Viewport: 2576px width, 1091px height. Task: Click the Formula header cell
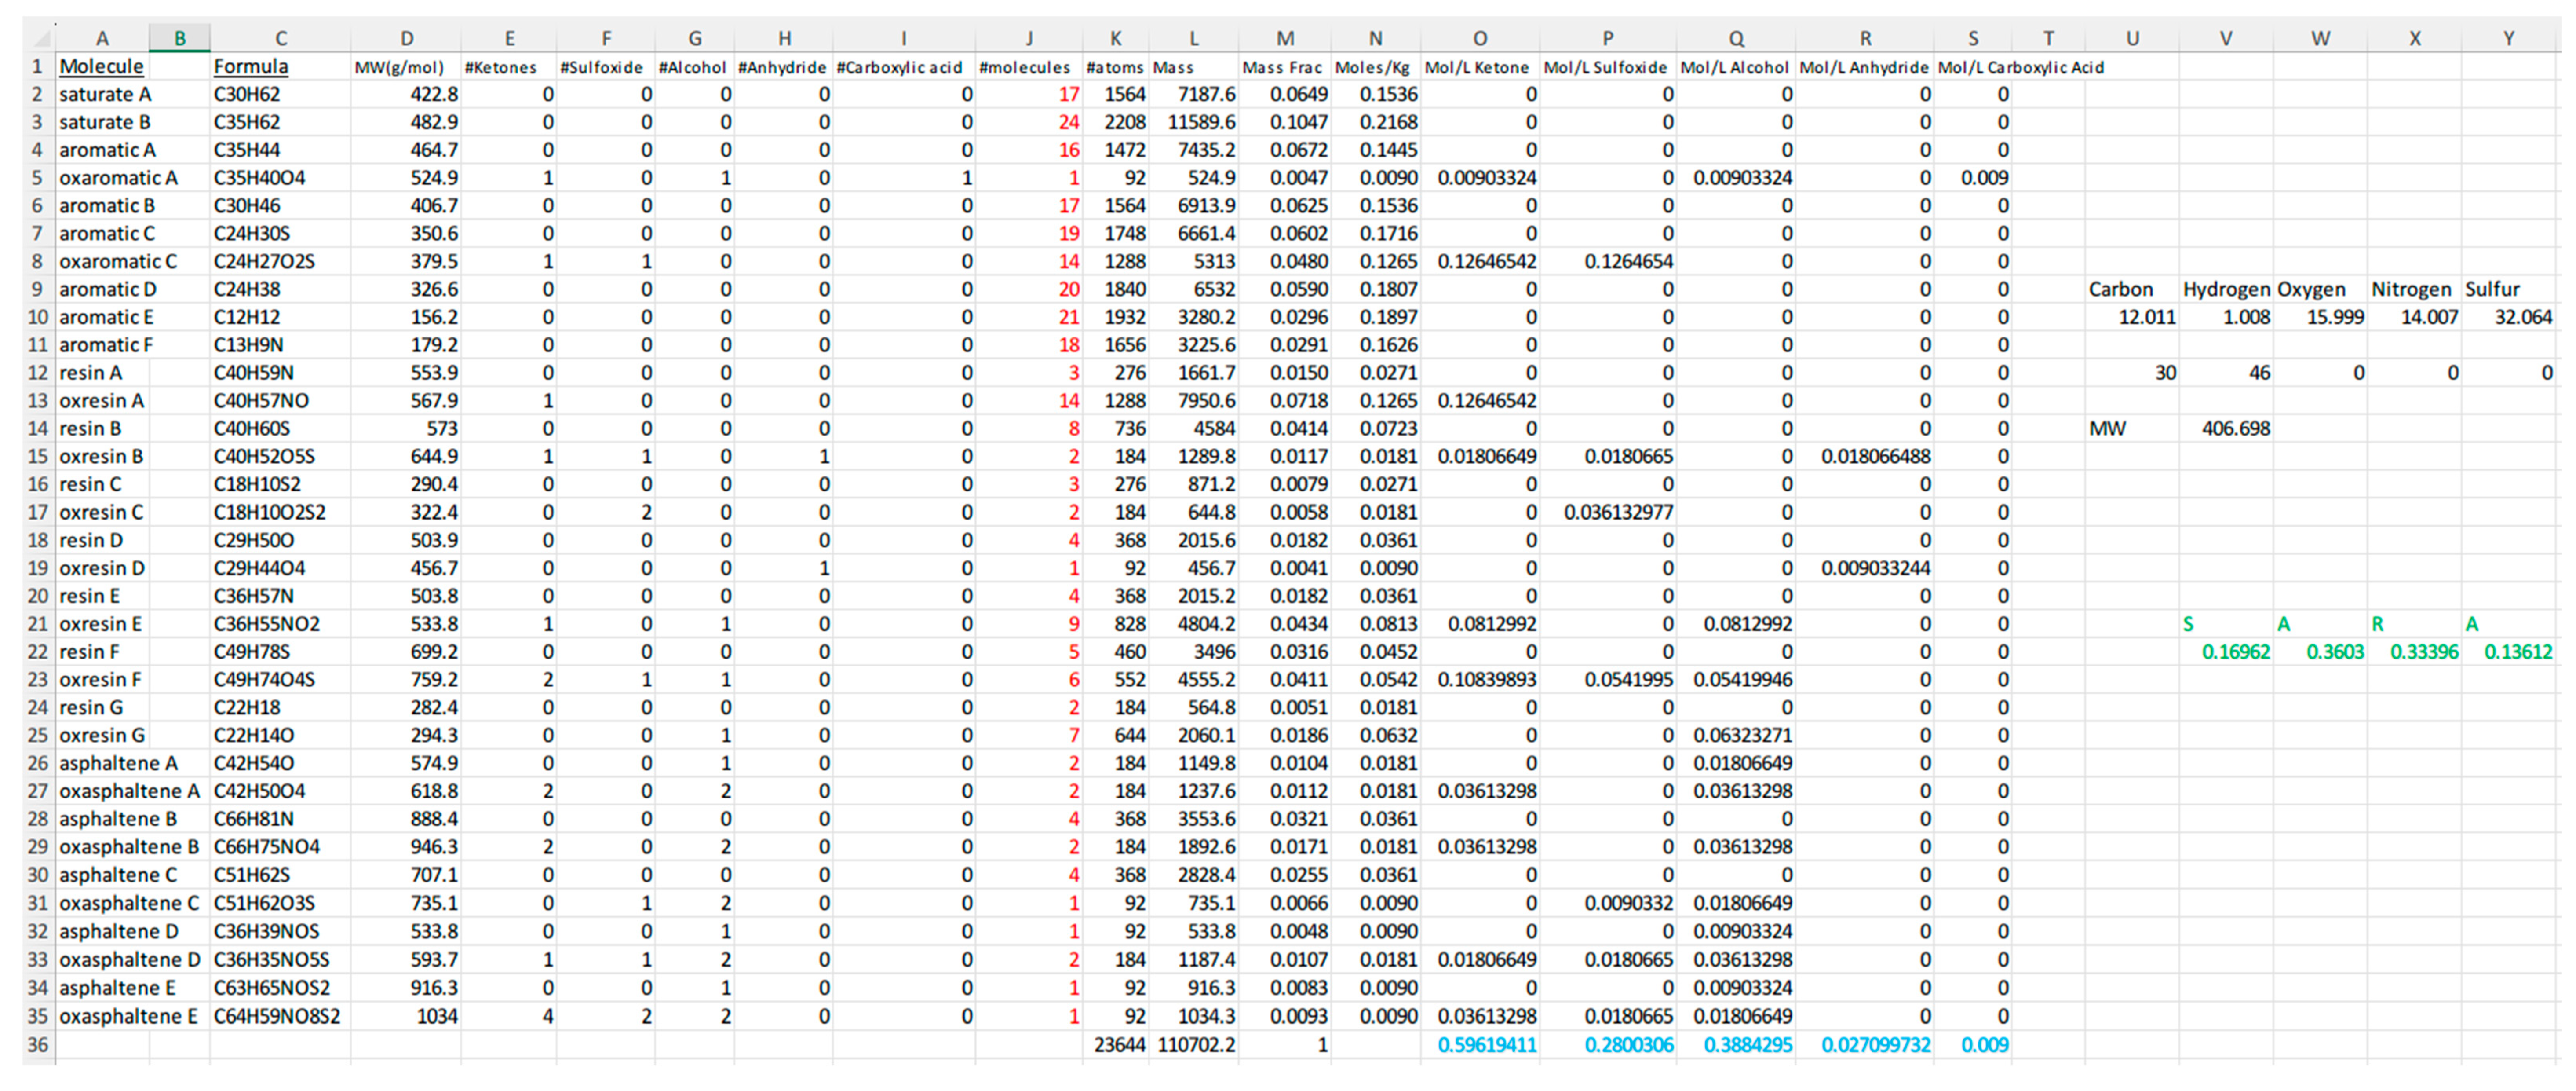point(251,67)
